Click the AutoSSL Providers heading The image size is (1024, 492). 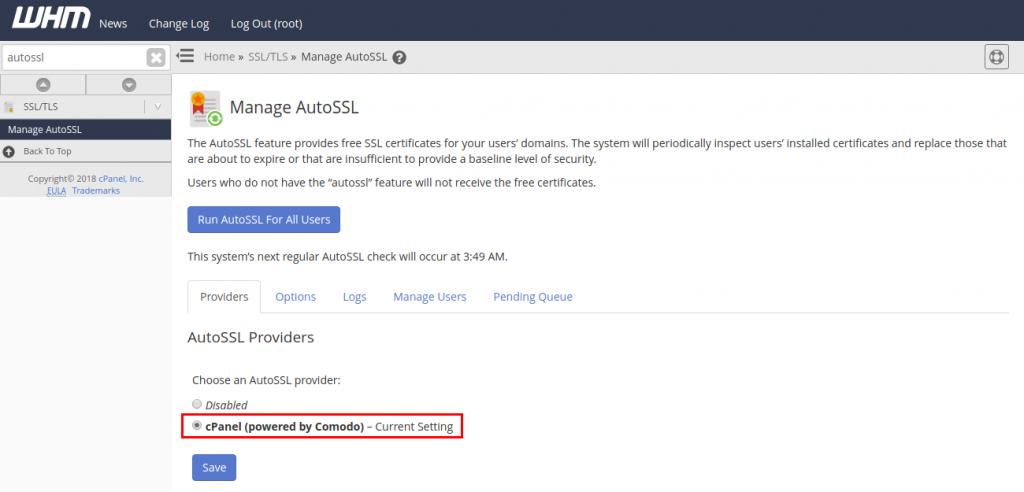pyautogui.click(x=251, y=338)
